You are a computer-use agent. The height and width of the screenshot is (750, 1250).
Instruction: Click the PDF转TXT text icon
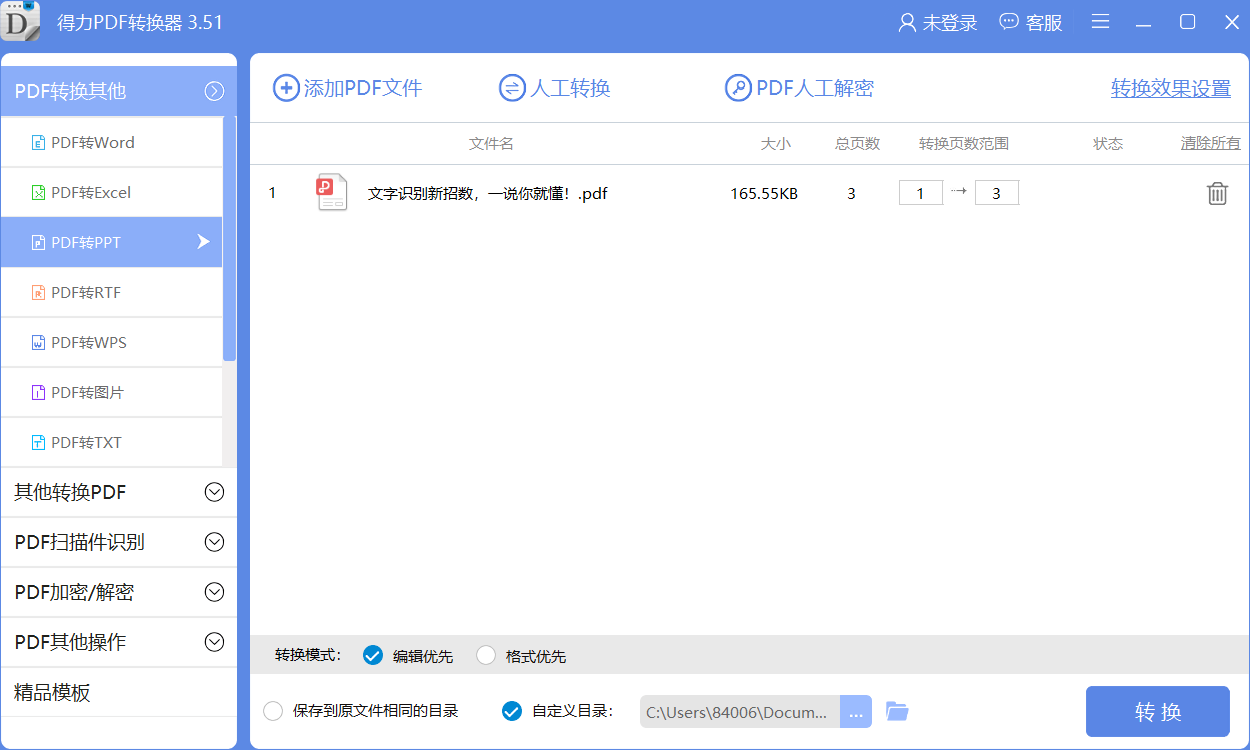coord(39,442)
